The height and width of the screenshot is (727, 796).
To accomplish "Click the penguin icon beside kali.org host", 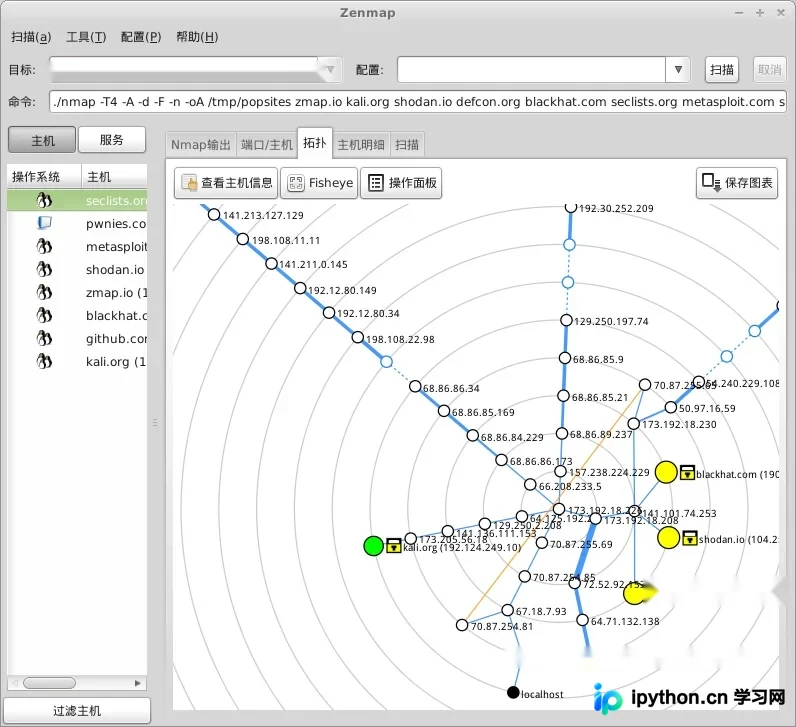I will pos(44,361).
